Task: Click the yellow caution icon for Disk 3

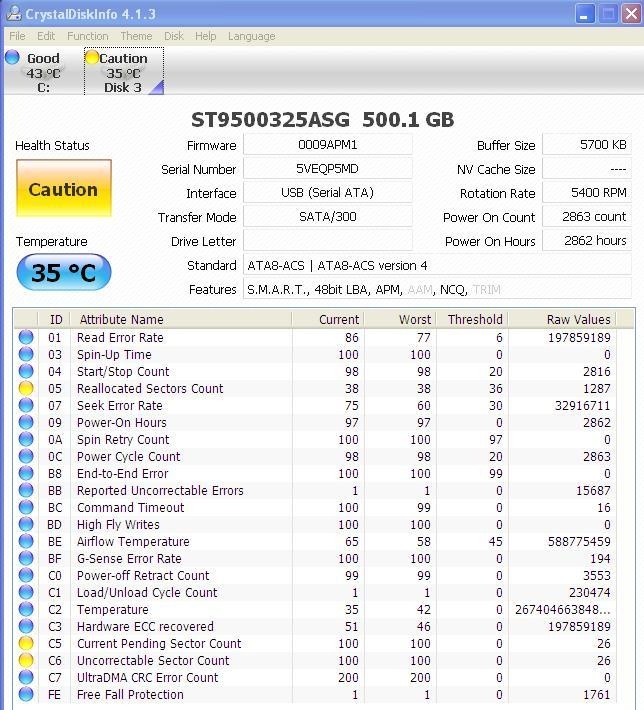Action: (x=92, y=58)
